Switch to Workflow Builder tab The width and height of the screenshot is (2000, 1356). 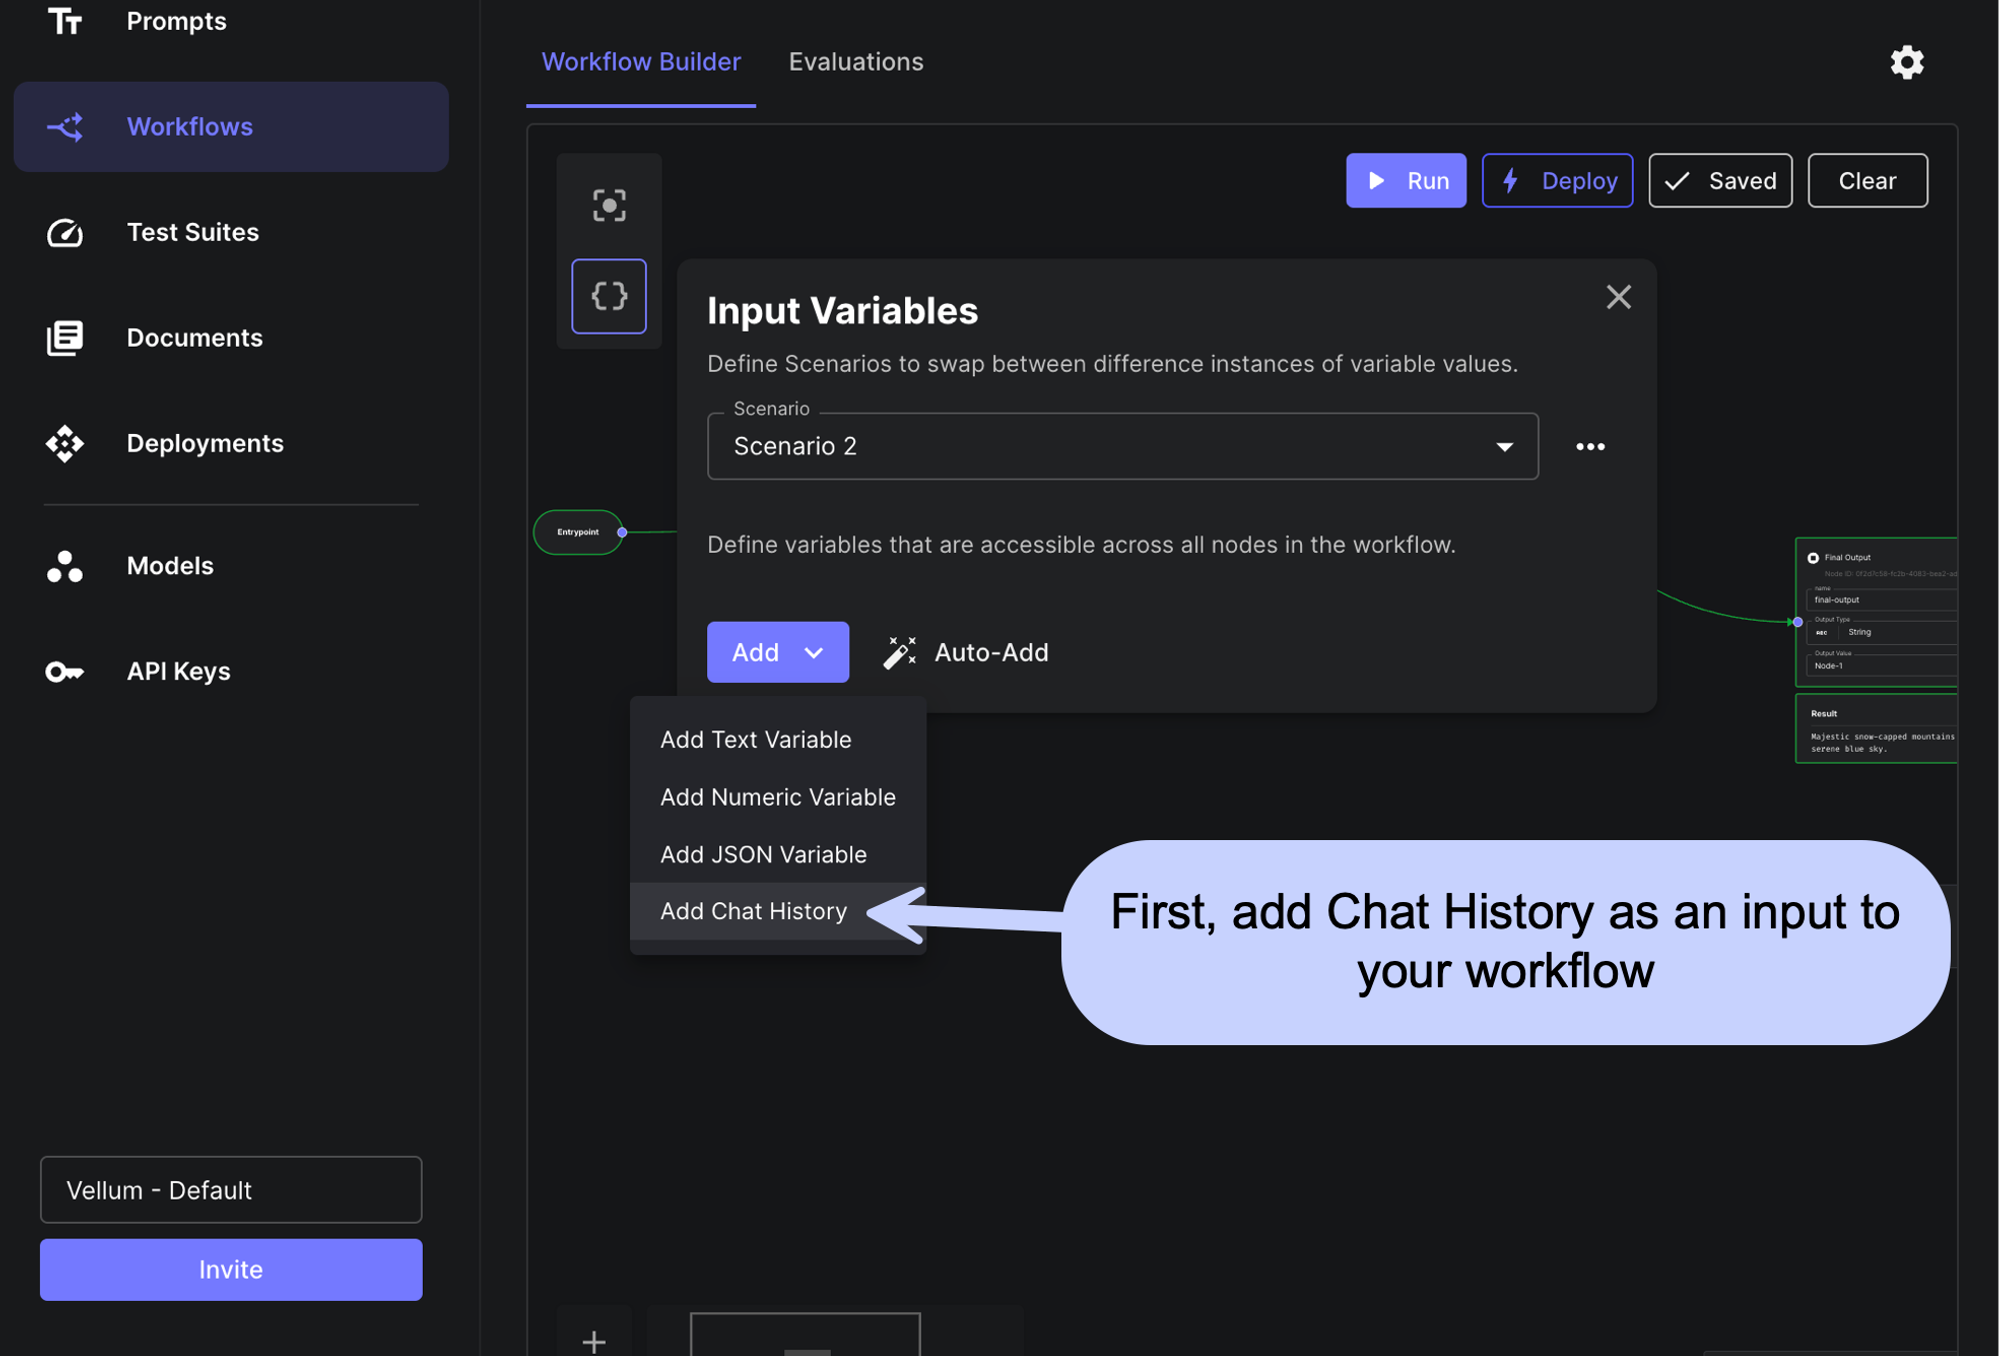click(641, 62)
